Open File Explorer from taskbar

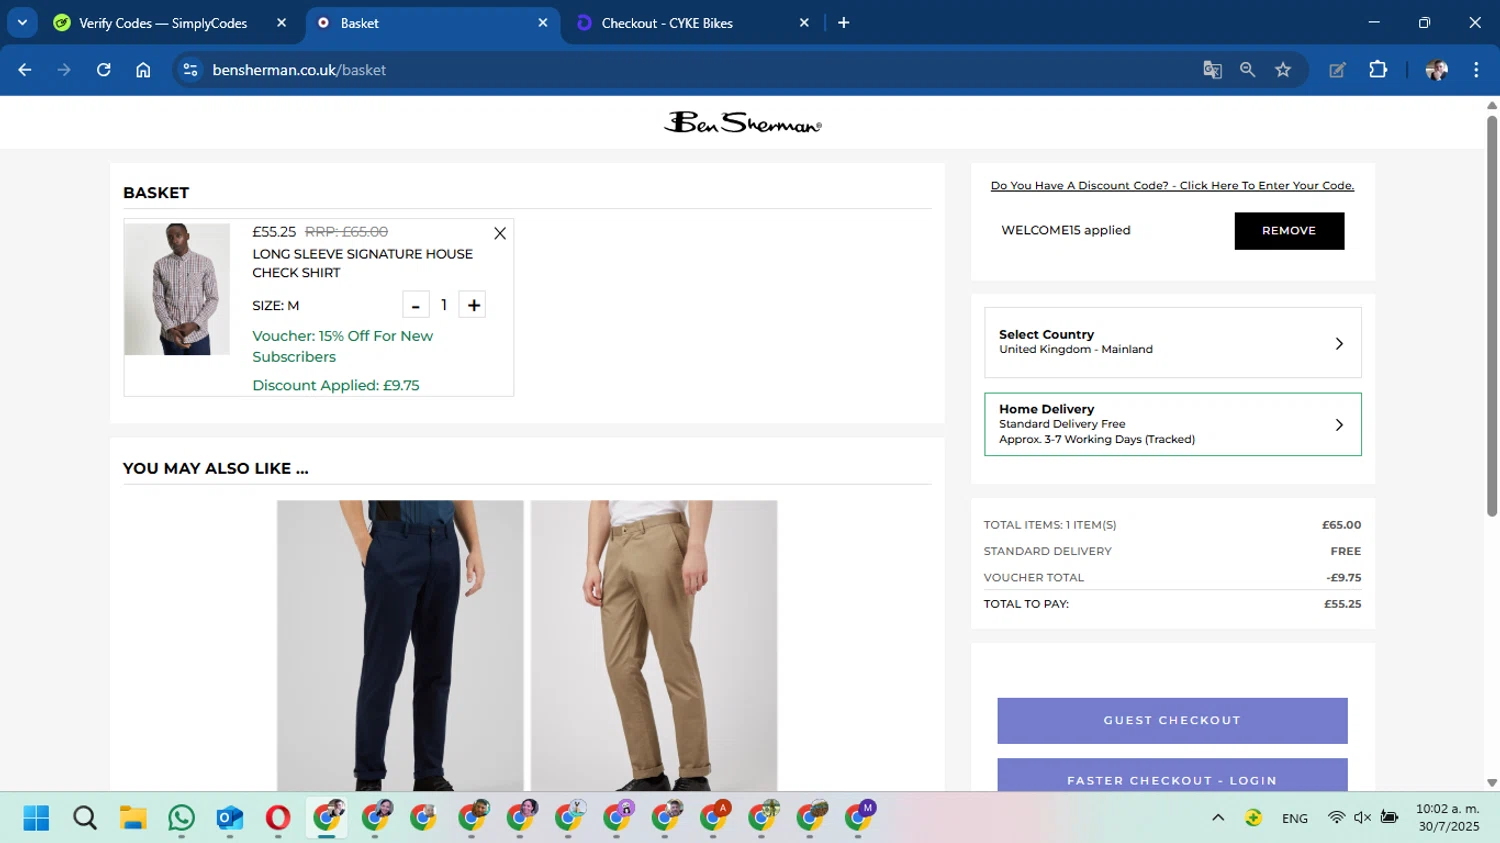[133, 818]
